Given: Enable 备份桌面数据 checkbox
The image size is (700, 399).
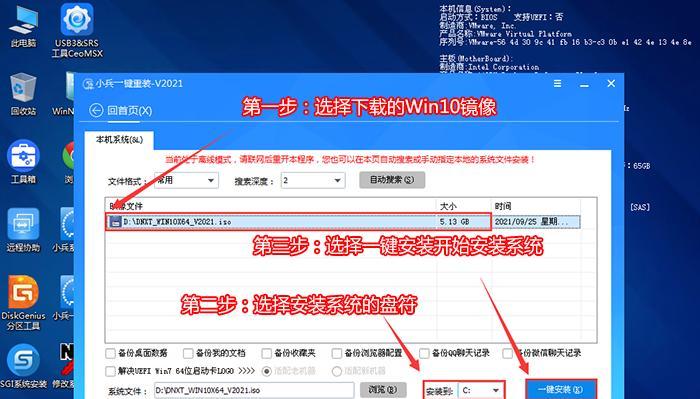Looking at the screenshot, I should (x=110, y=353).
